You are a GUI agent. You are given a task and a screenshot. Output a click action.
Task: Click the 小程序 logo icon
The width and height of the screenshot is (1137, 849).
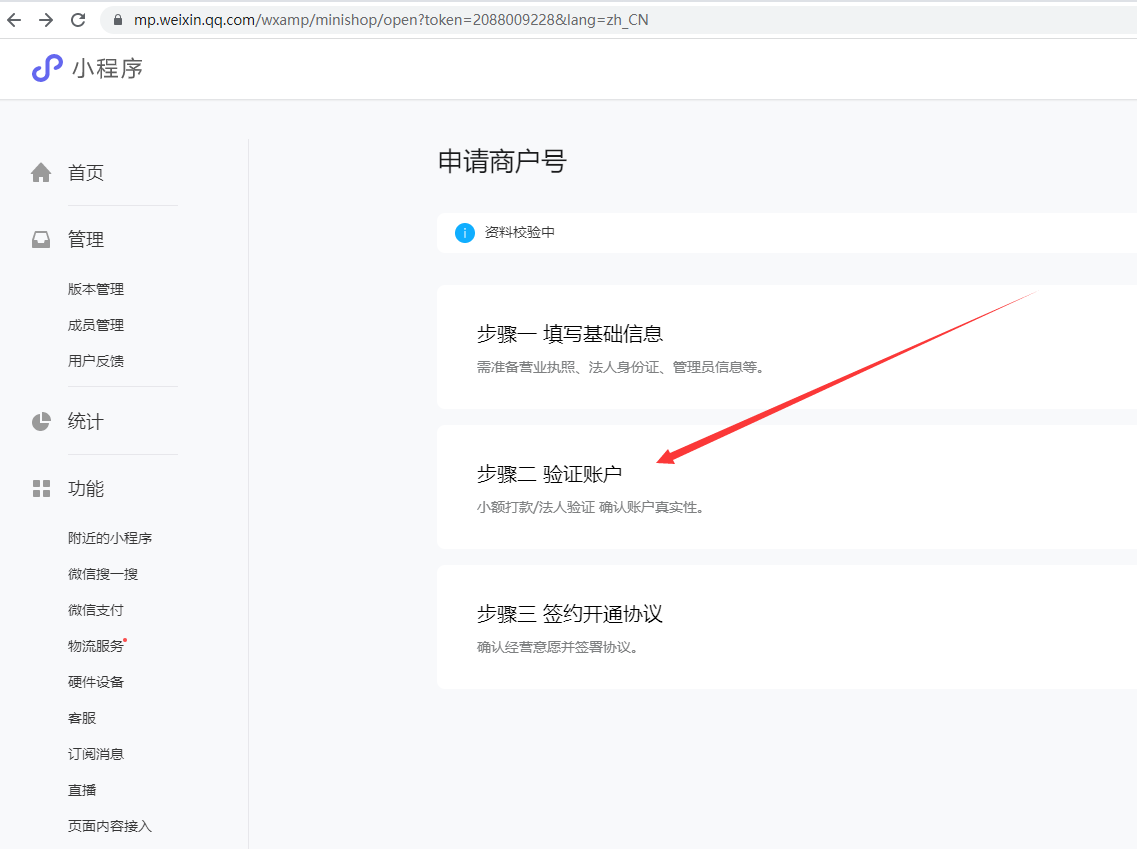pos(47,68)
